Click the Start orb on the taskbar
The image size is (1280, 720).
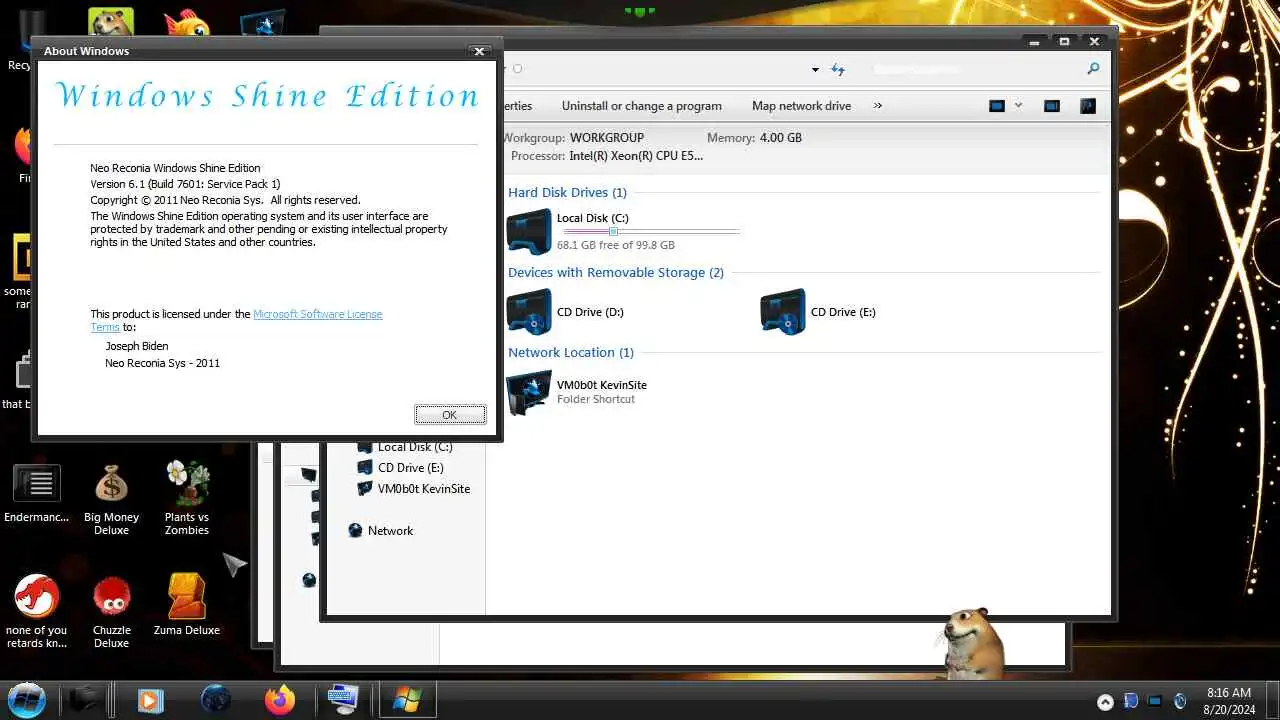(26, 699)
